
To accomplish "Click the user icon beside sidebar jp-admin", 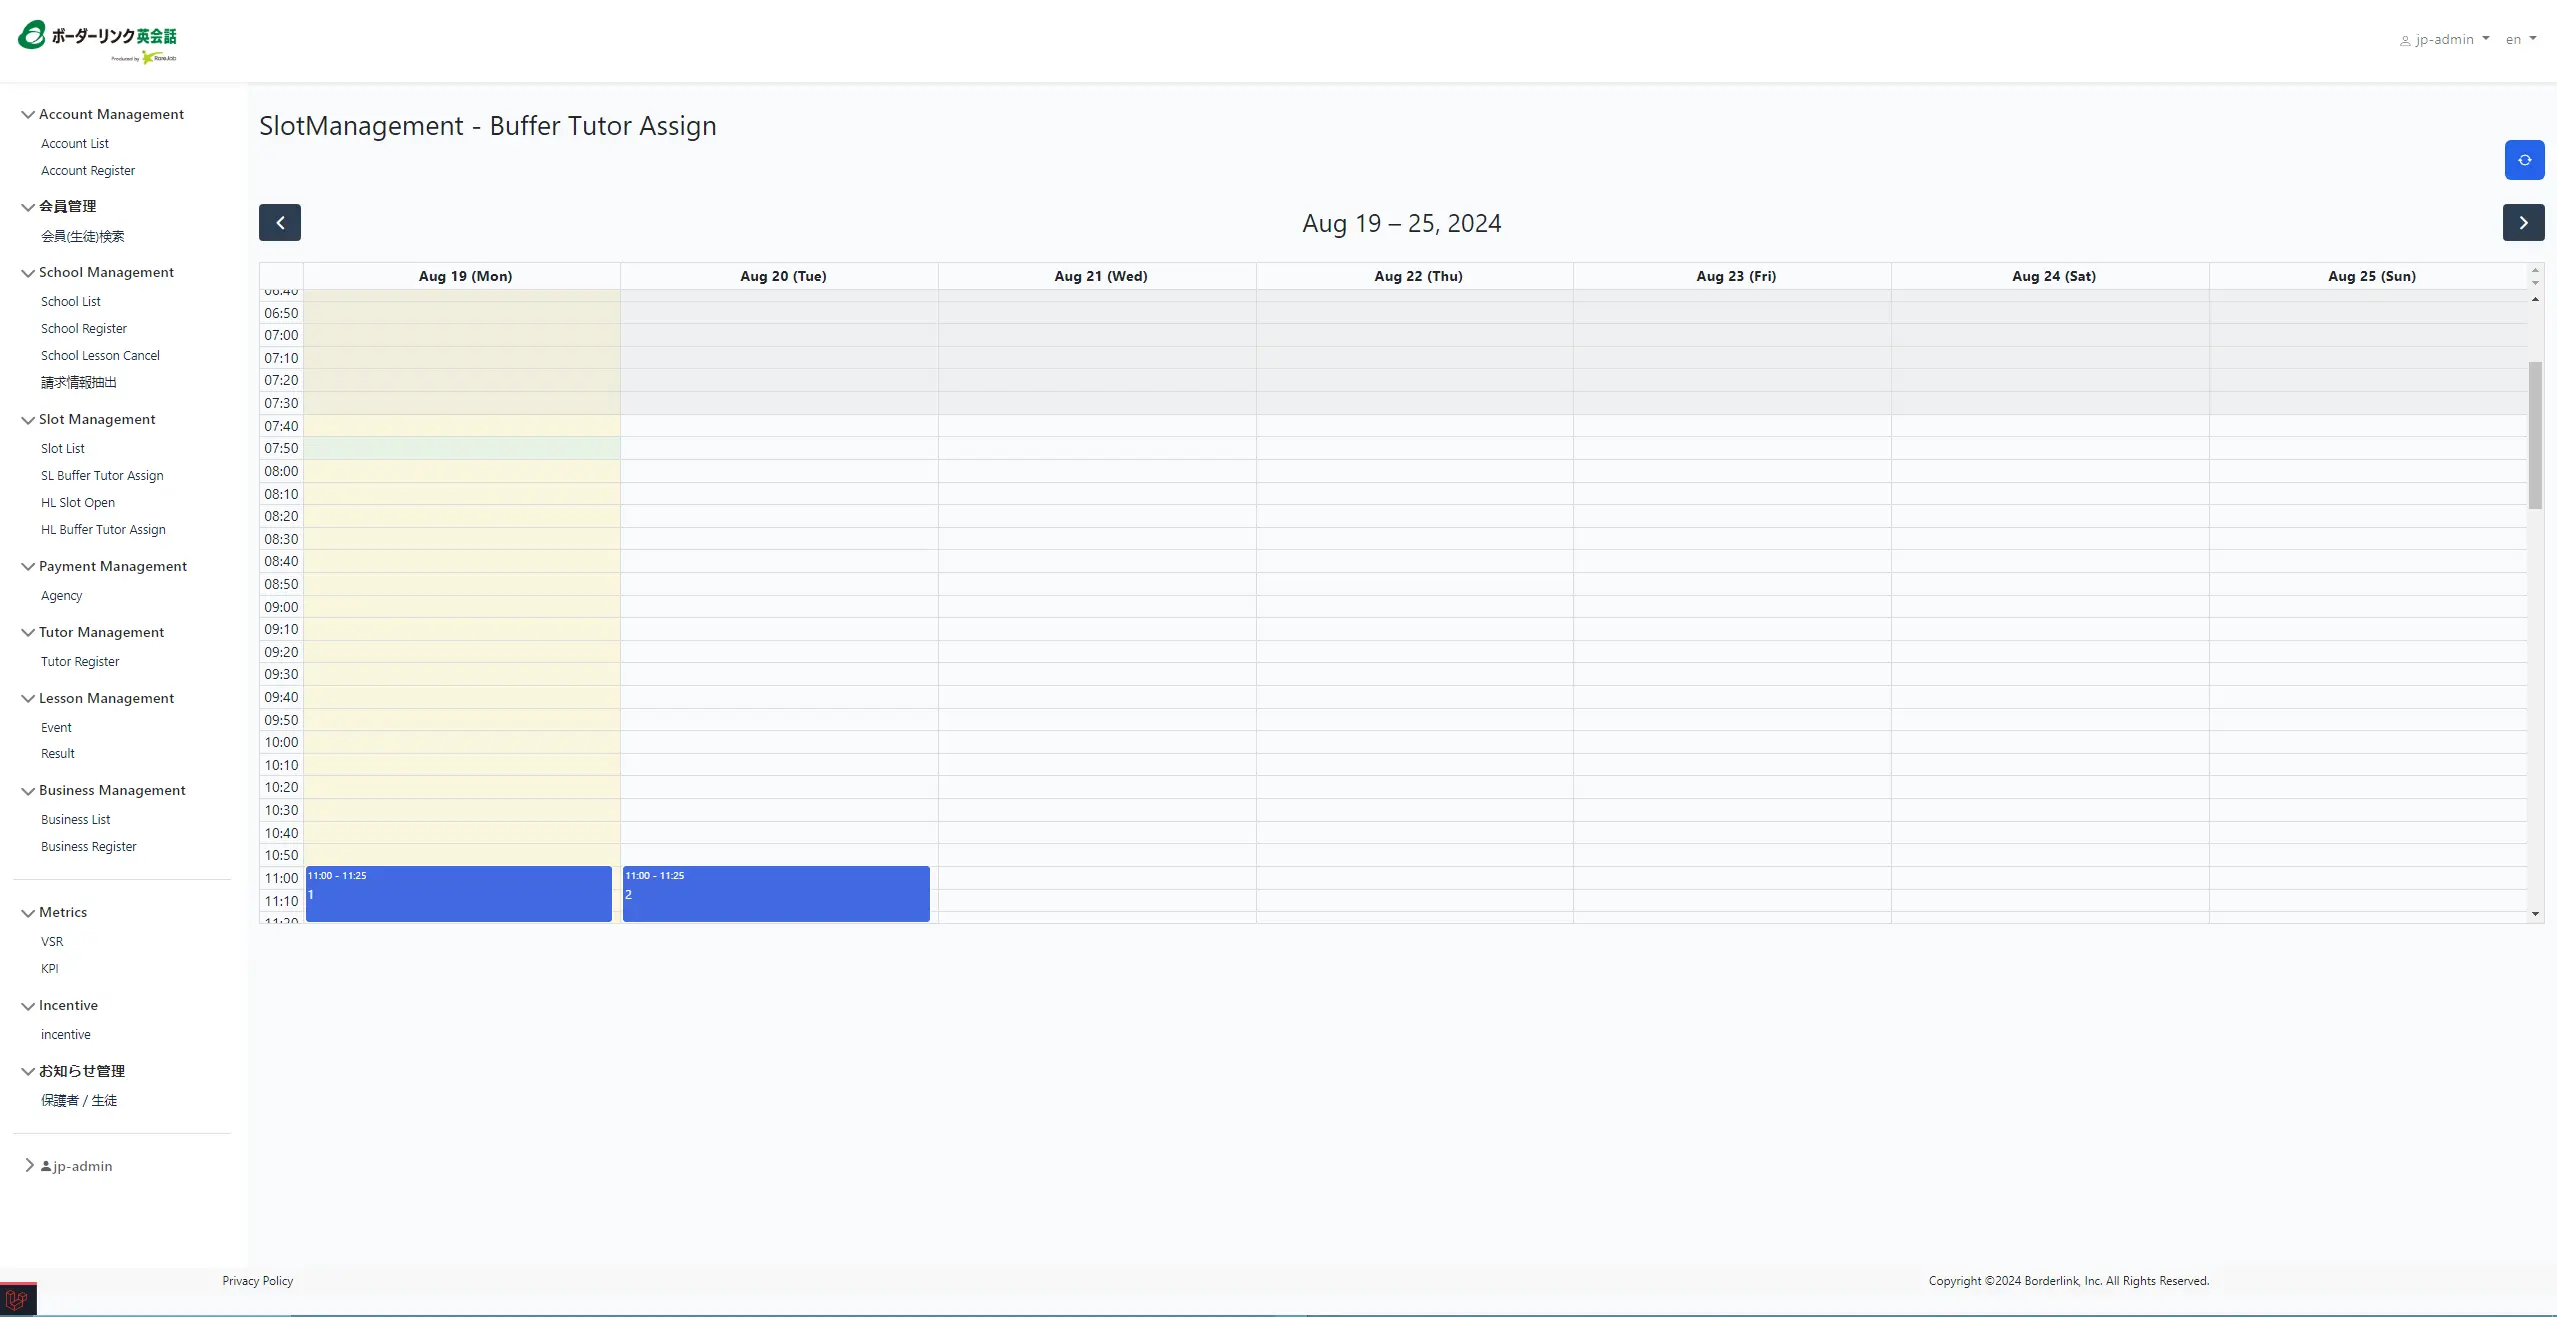I will click(46, 1166).
